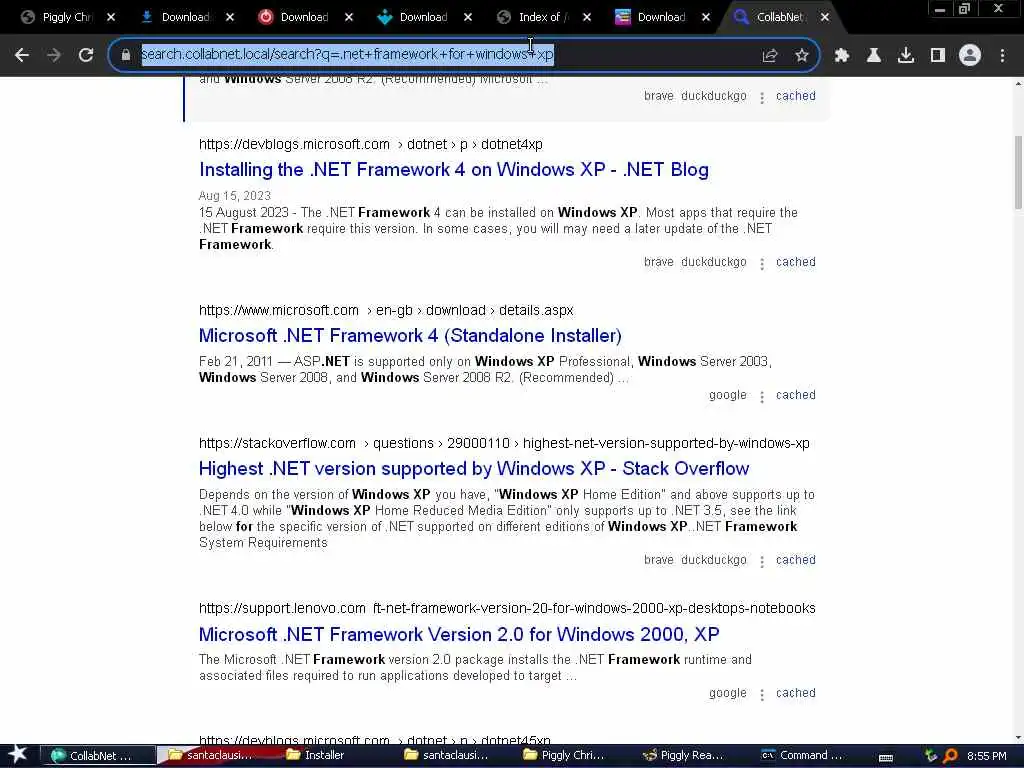Click the orange magnifier tray icon

pyautogui.click(x=950, y=756)
